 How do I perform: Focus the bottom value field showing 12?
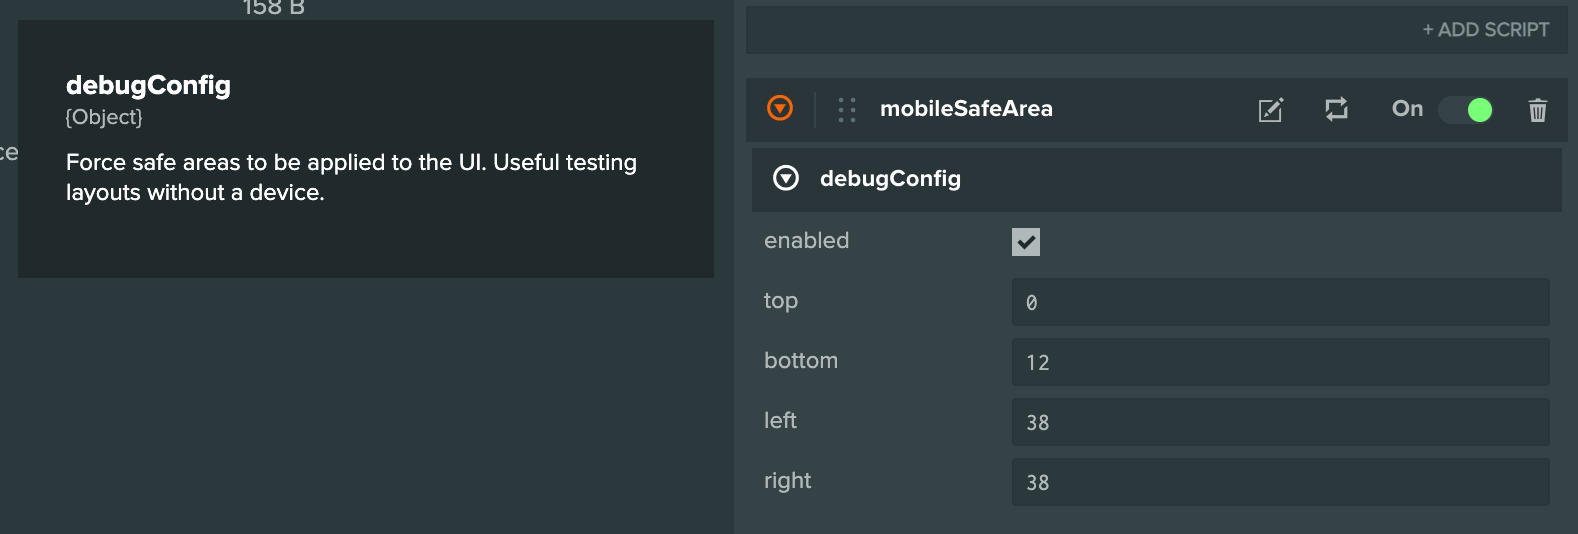click(x=1280, y=362)
